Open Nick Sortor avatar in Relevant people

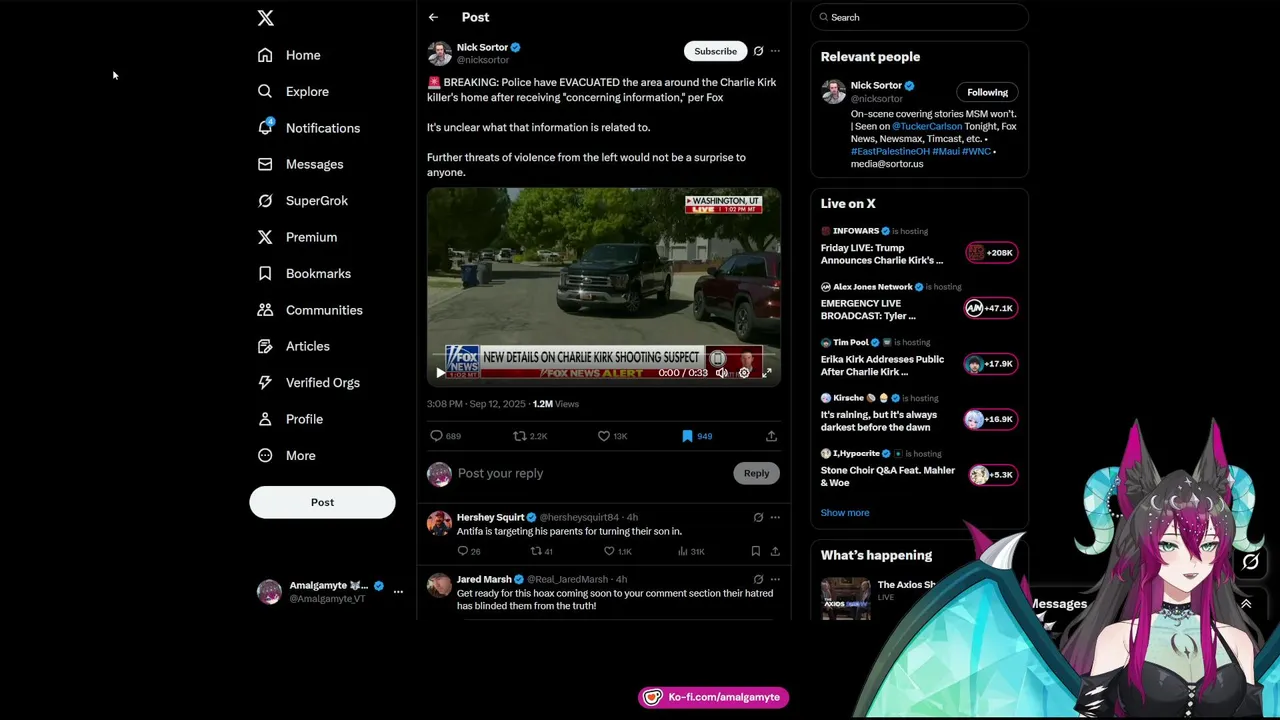[833, 91]
